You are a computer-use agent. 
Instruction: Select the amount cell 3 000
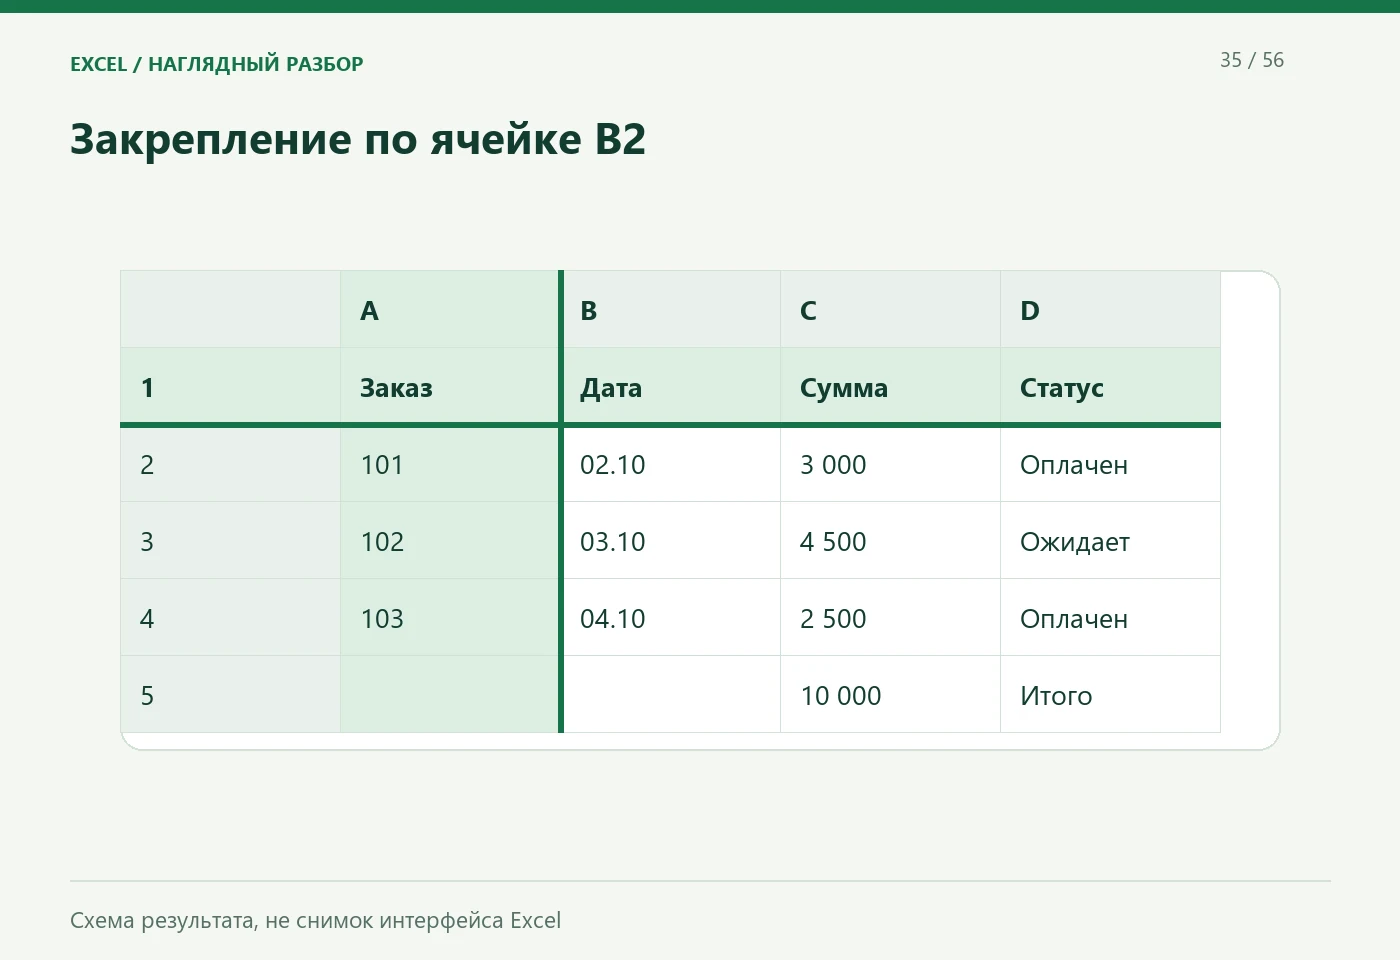tap(890, 464)
